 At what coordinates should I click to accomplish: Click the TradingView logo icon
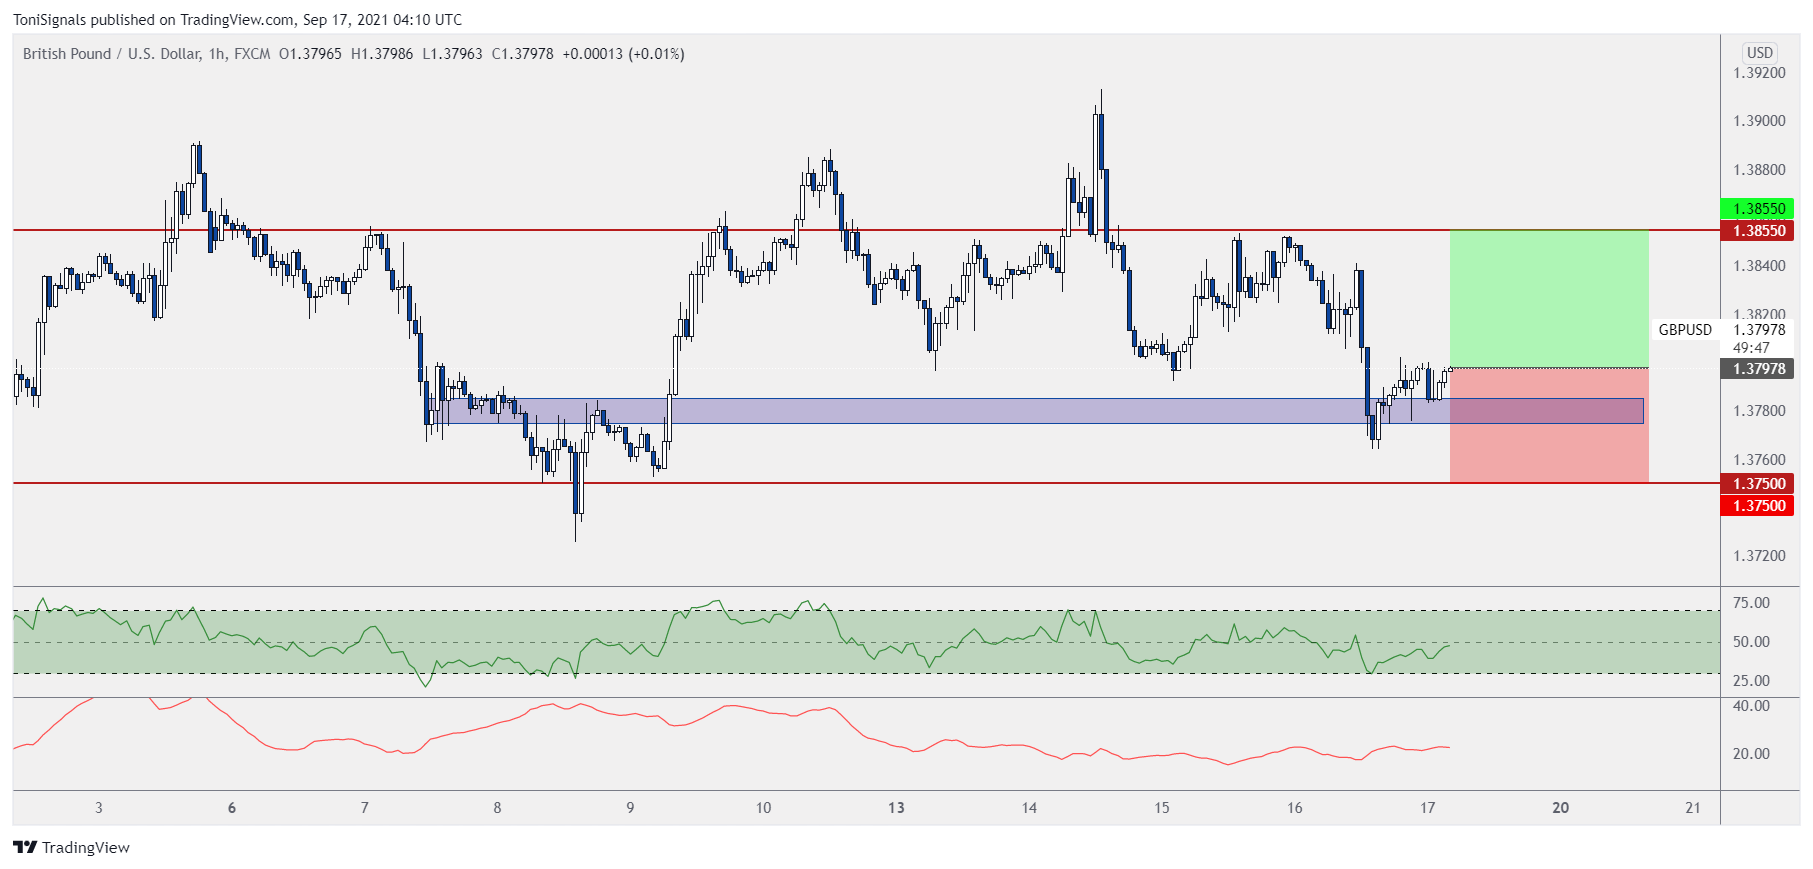click(25, 848)
